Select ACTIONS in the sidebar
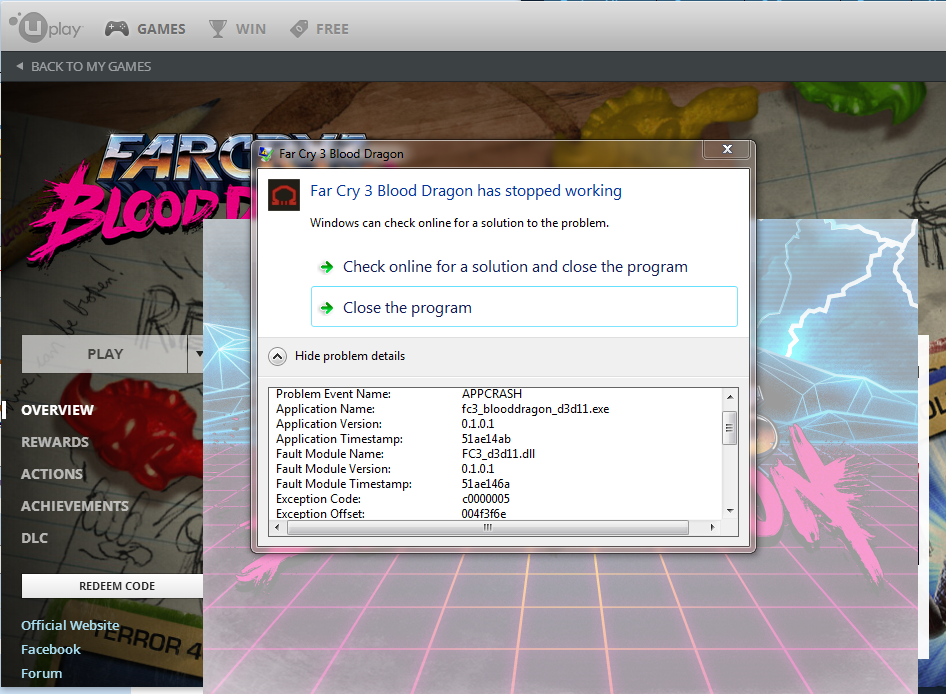 [x=52, y=474]
